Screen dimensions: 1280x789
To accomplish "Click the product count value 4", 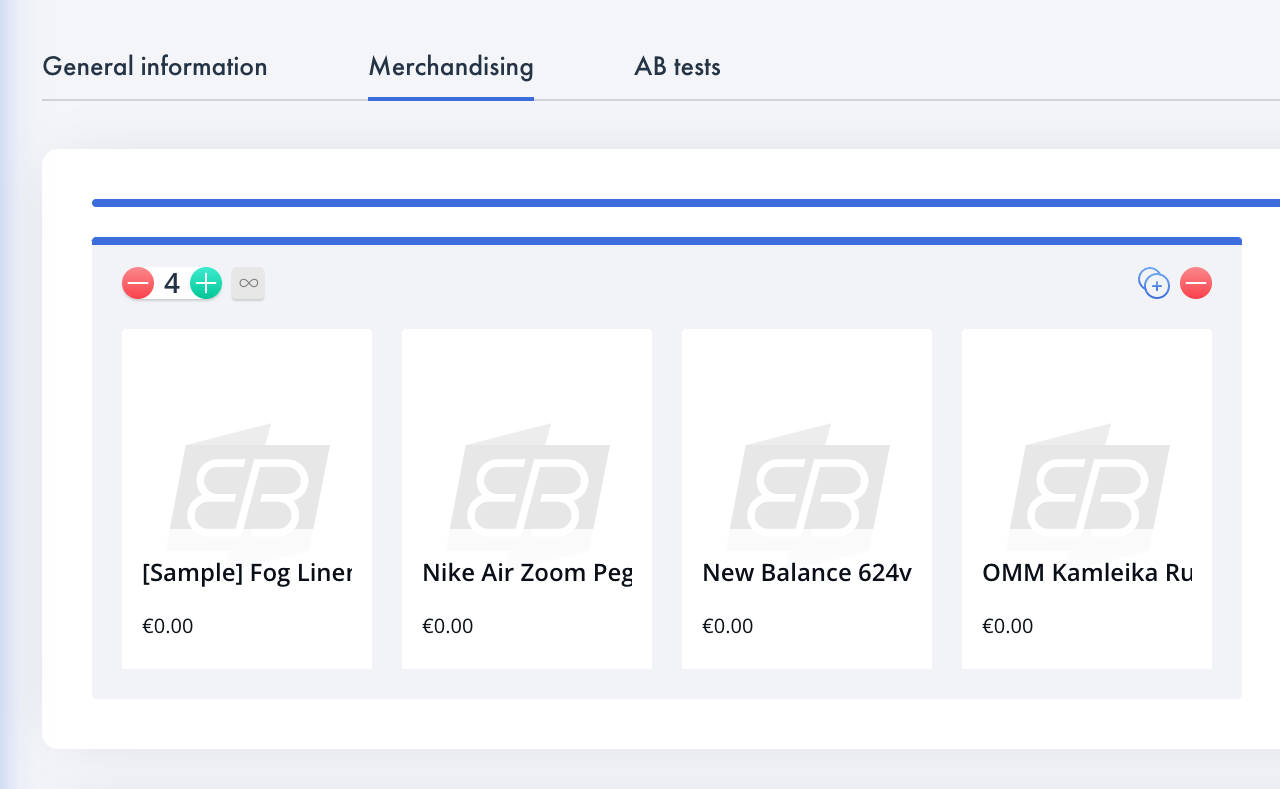I will point(172,284).
